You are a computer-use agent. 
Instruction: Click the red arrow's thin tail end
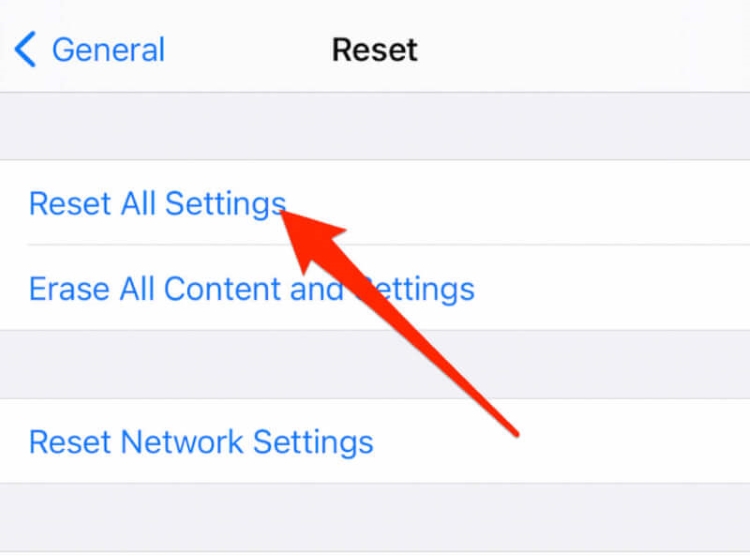[x=515, y=433]
